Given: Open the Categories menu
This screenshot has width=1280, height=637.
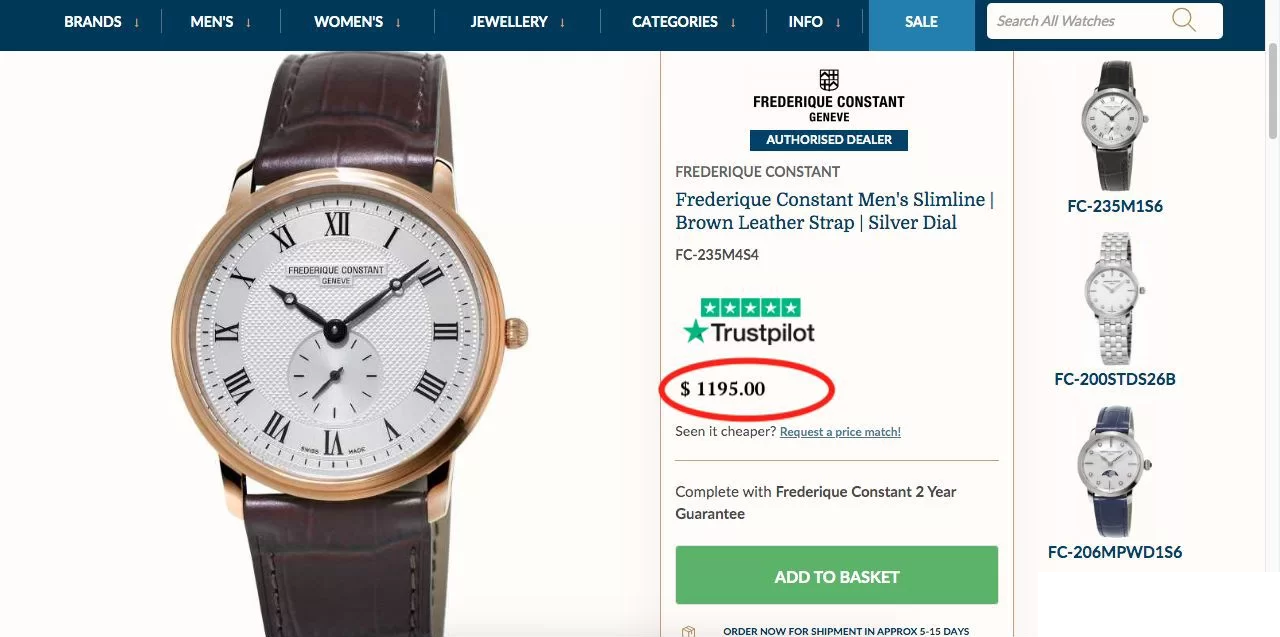Looking at the screenshot, I should (x=684, y=21).
